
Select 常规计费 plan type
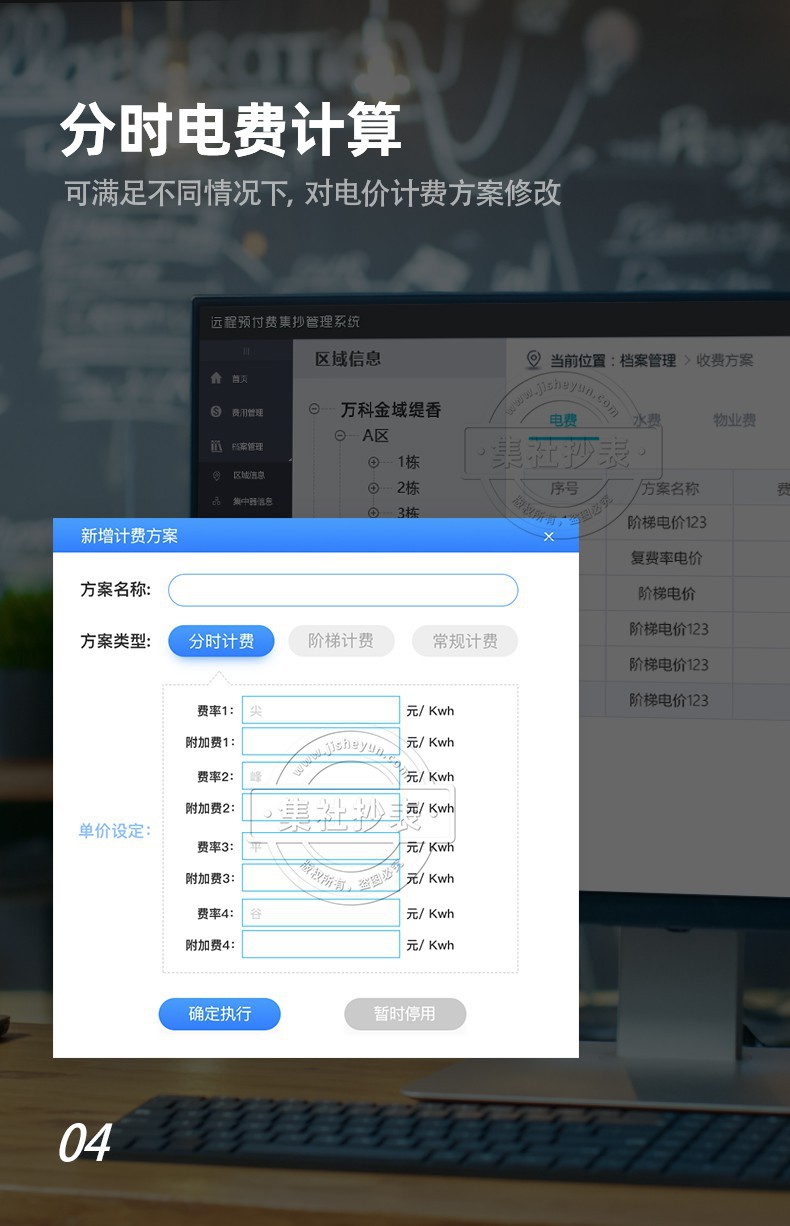[x=465, y=641]
